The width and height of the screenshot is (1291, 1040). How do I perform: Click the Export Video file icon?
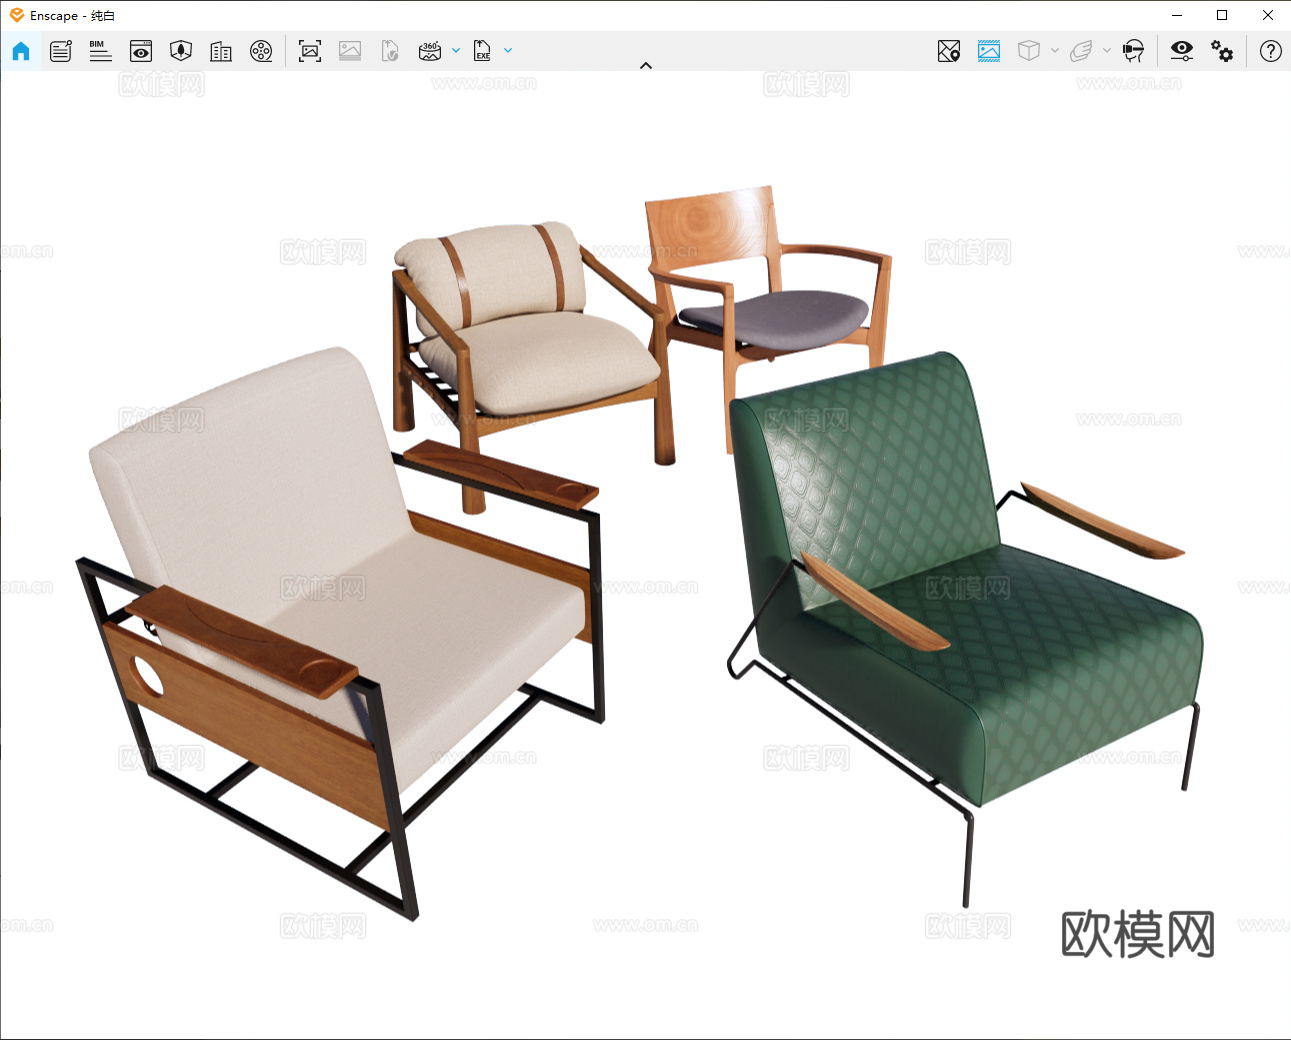pyautogui.click(x=390, y=51)
